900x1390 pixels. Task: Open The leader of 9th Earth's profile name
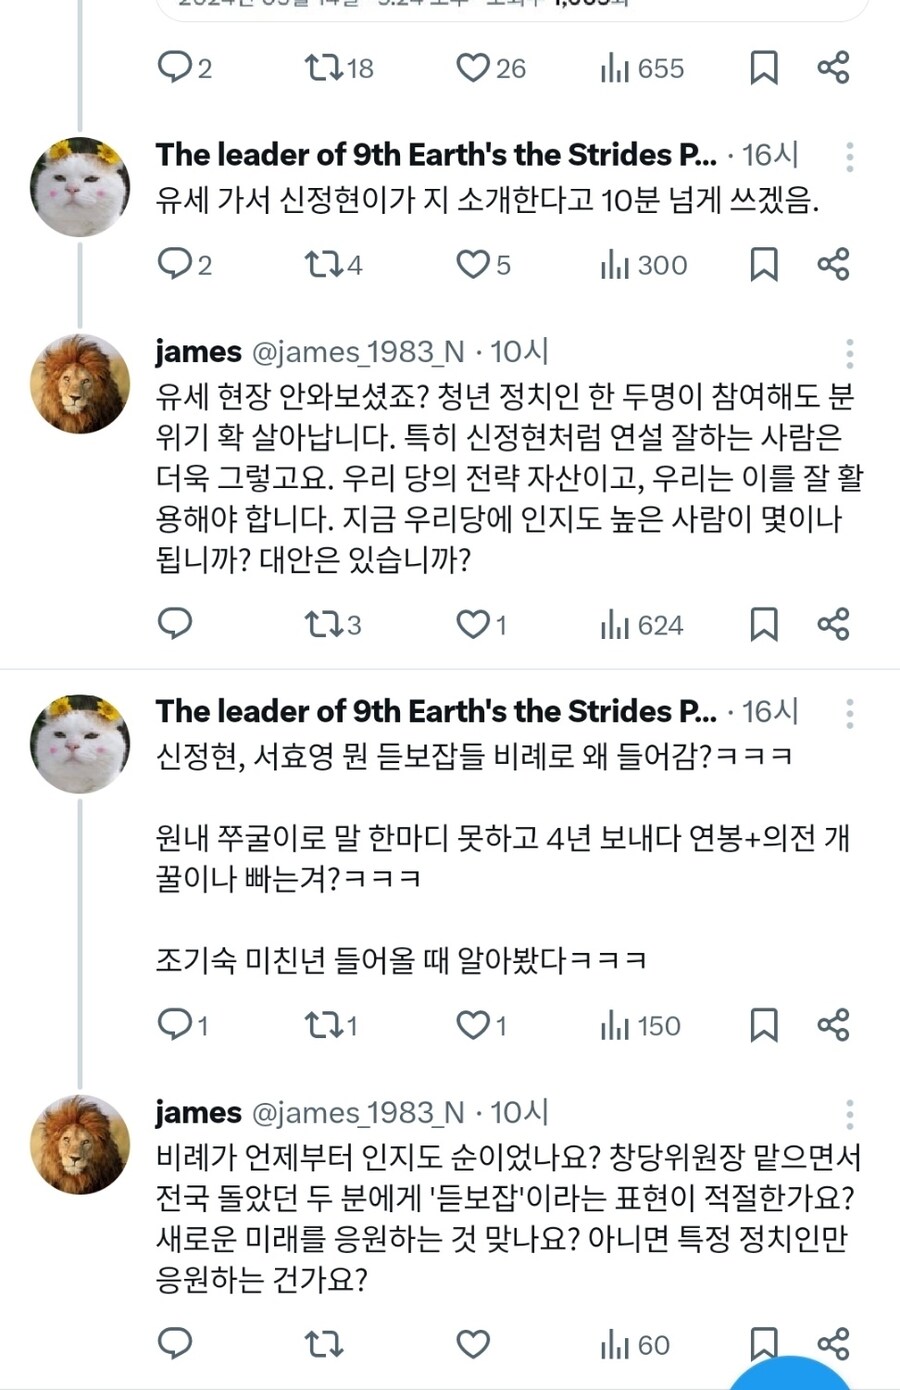430,155
